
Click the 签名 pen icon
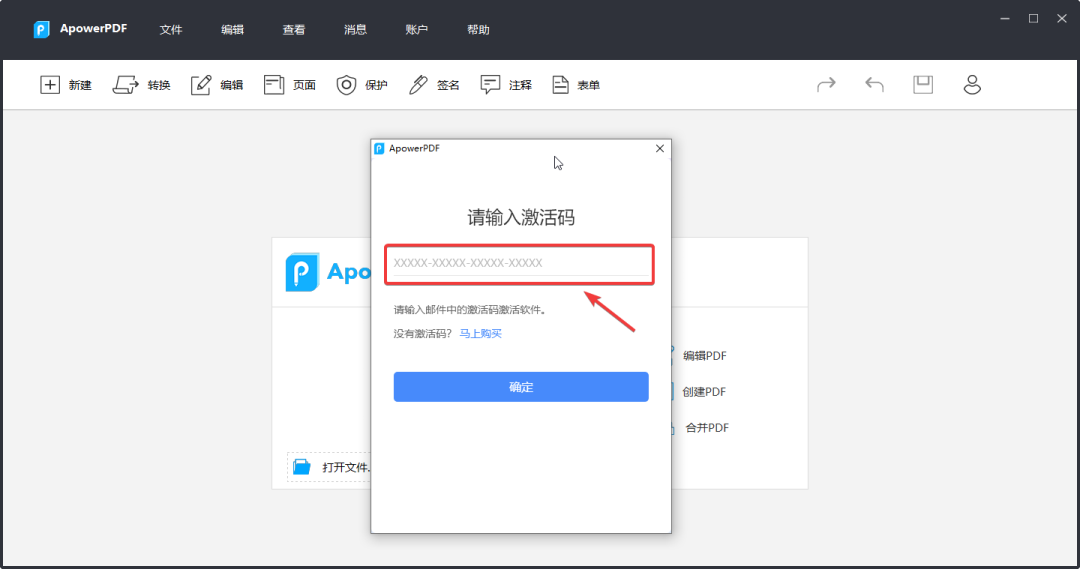click(418, 85)
